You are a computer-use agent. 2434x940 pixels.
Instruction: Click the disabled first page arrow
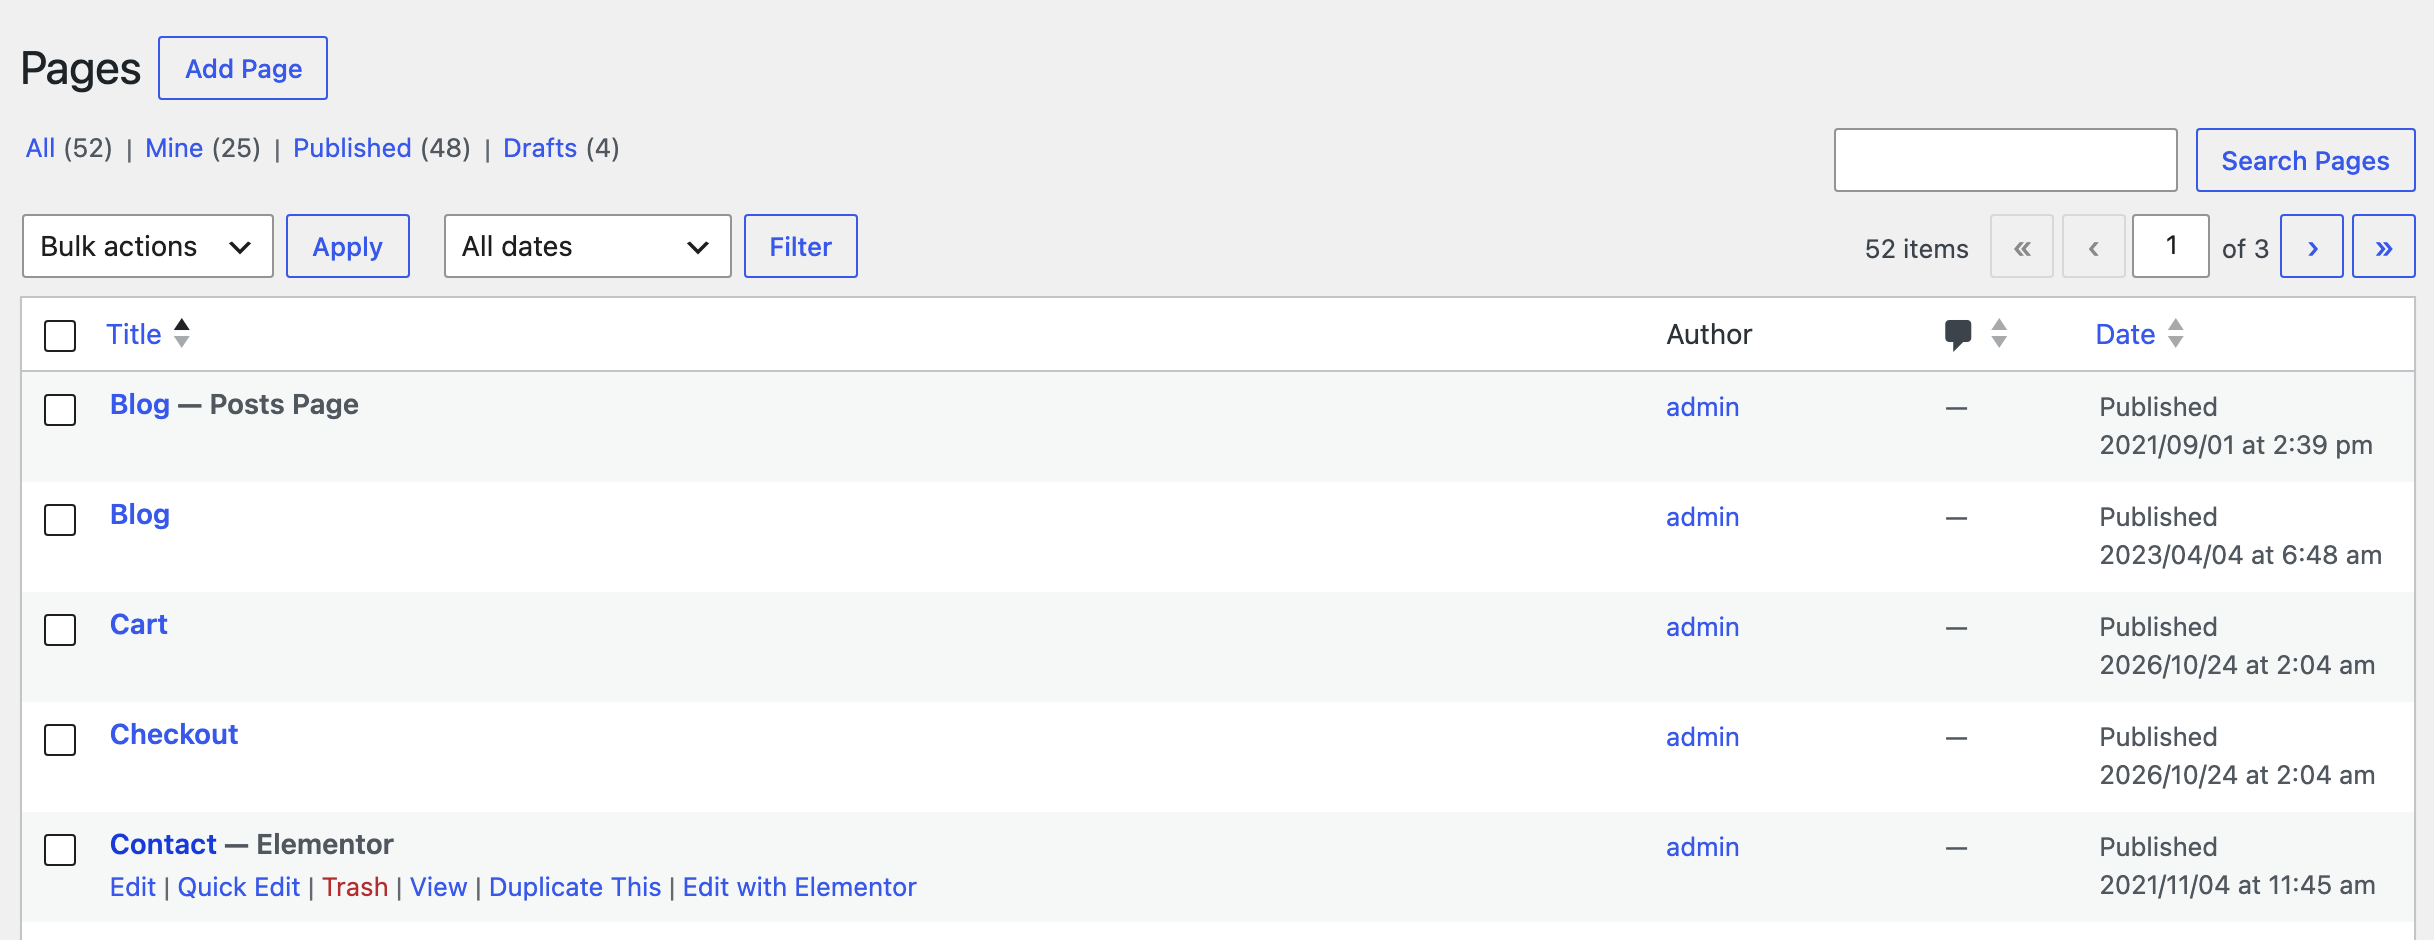(x=2022, y=246)
